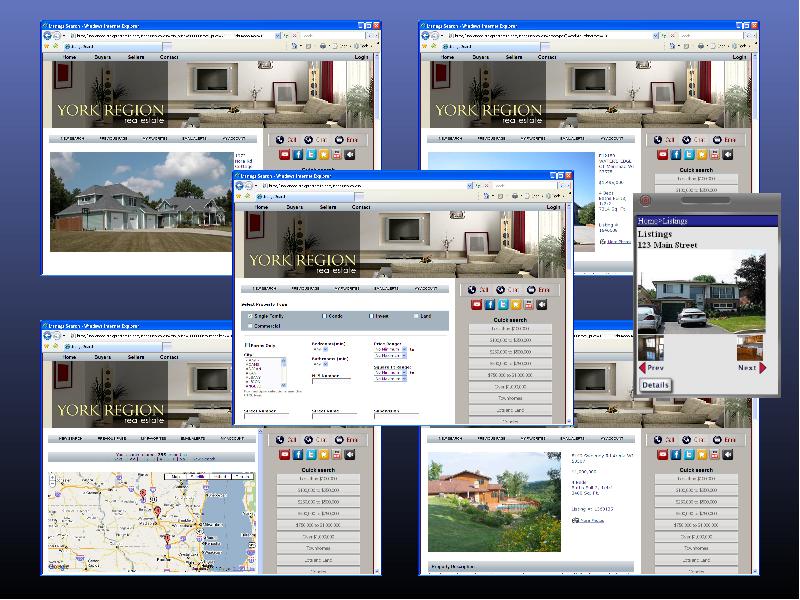Uncheck the Single Family checkbox
Image resolution: width=800 pixels, height=600 pixels.
tap(250, 316)
